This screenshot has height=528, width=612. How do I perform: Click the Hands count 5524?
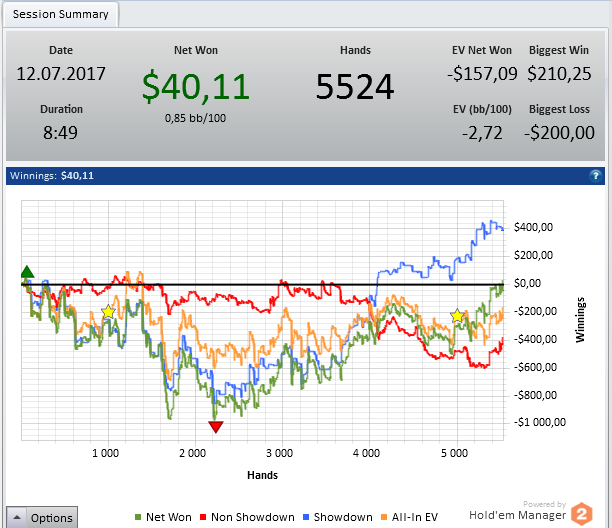355,87
